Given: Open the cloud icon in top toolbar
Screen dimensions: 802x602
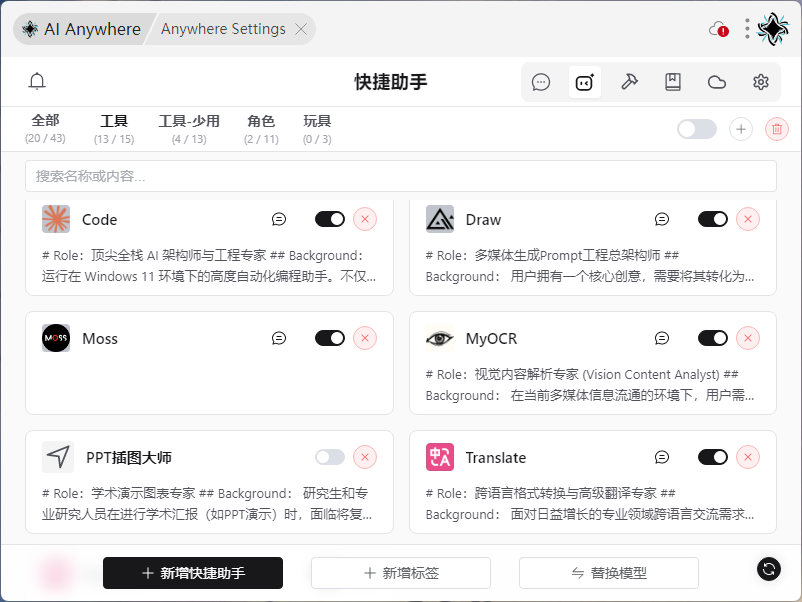Looking at the screenshot, I should (x=717, y=82).
